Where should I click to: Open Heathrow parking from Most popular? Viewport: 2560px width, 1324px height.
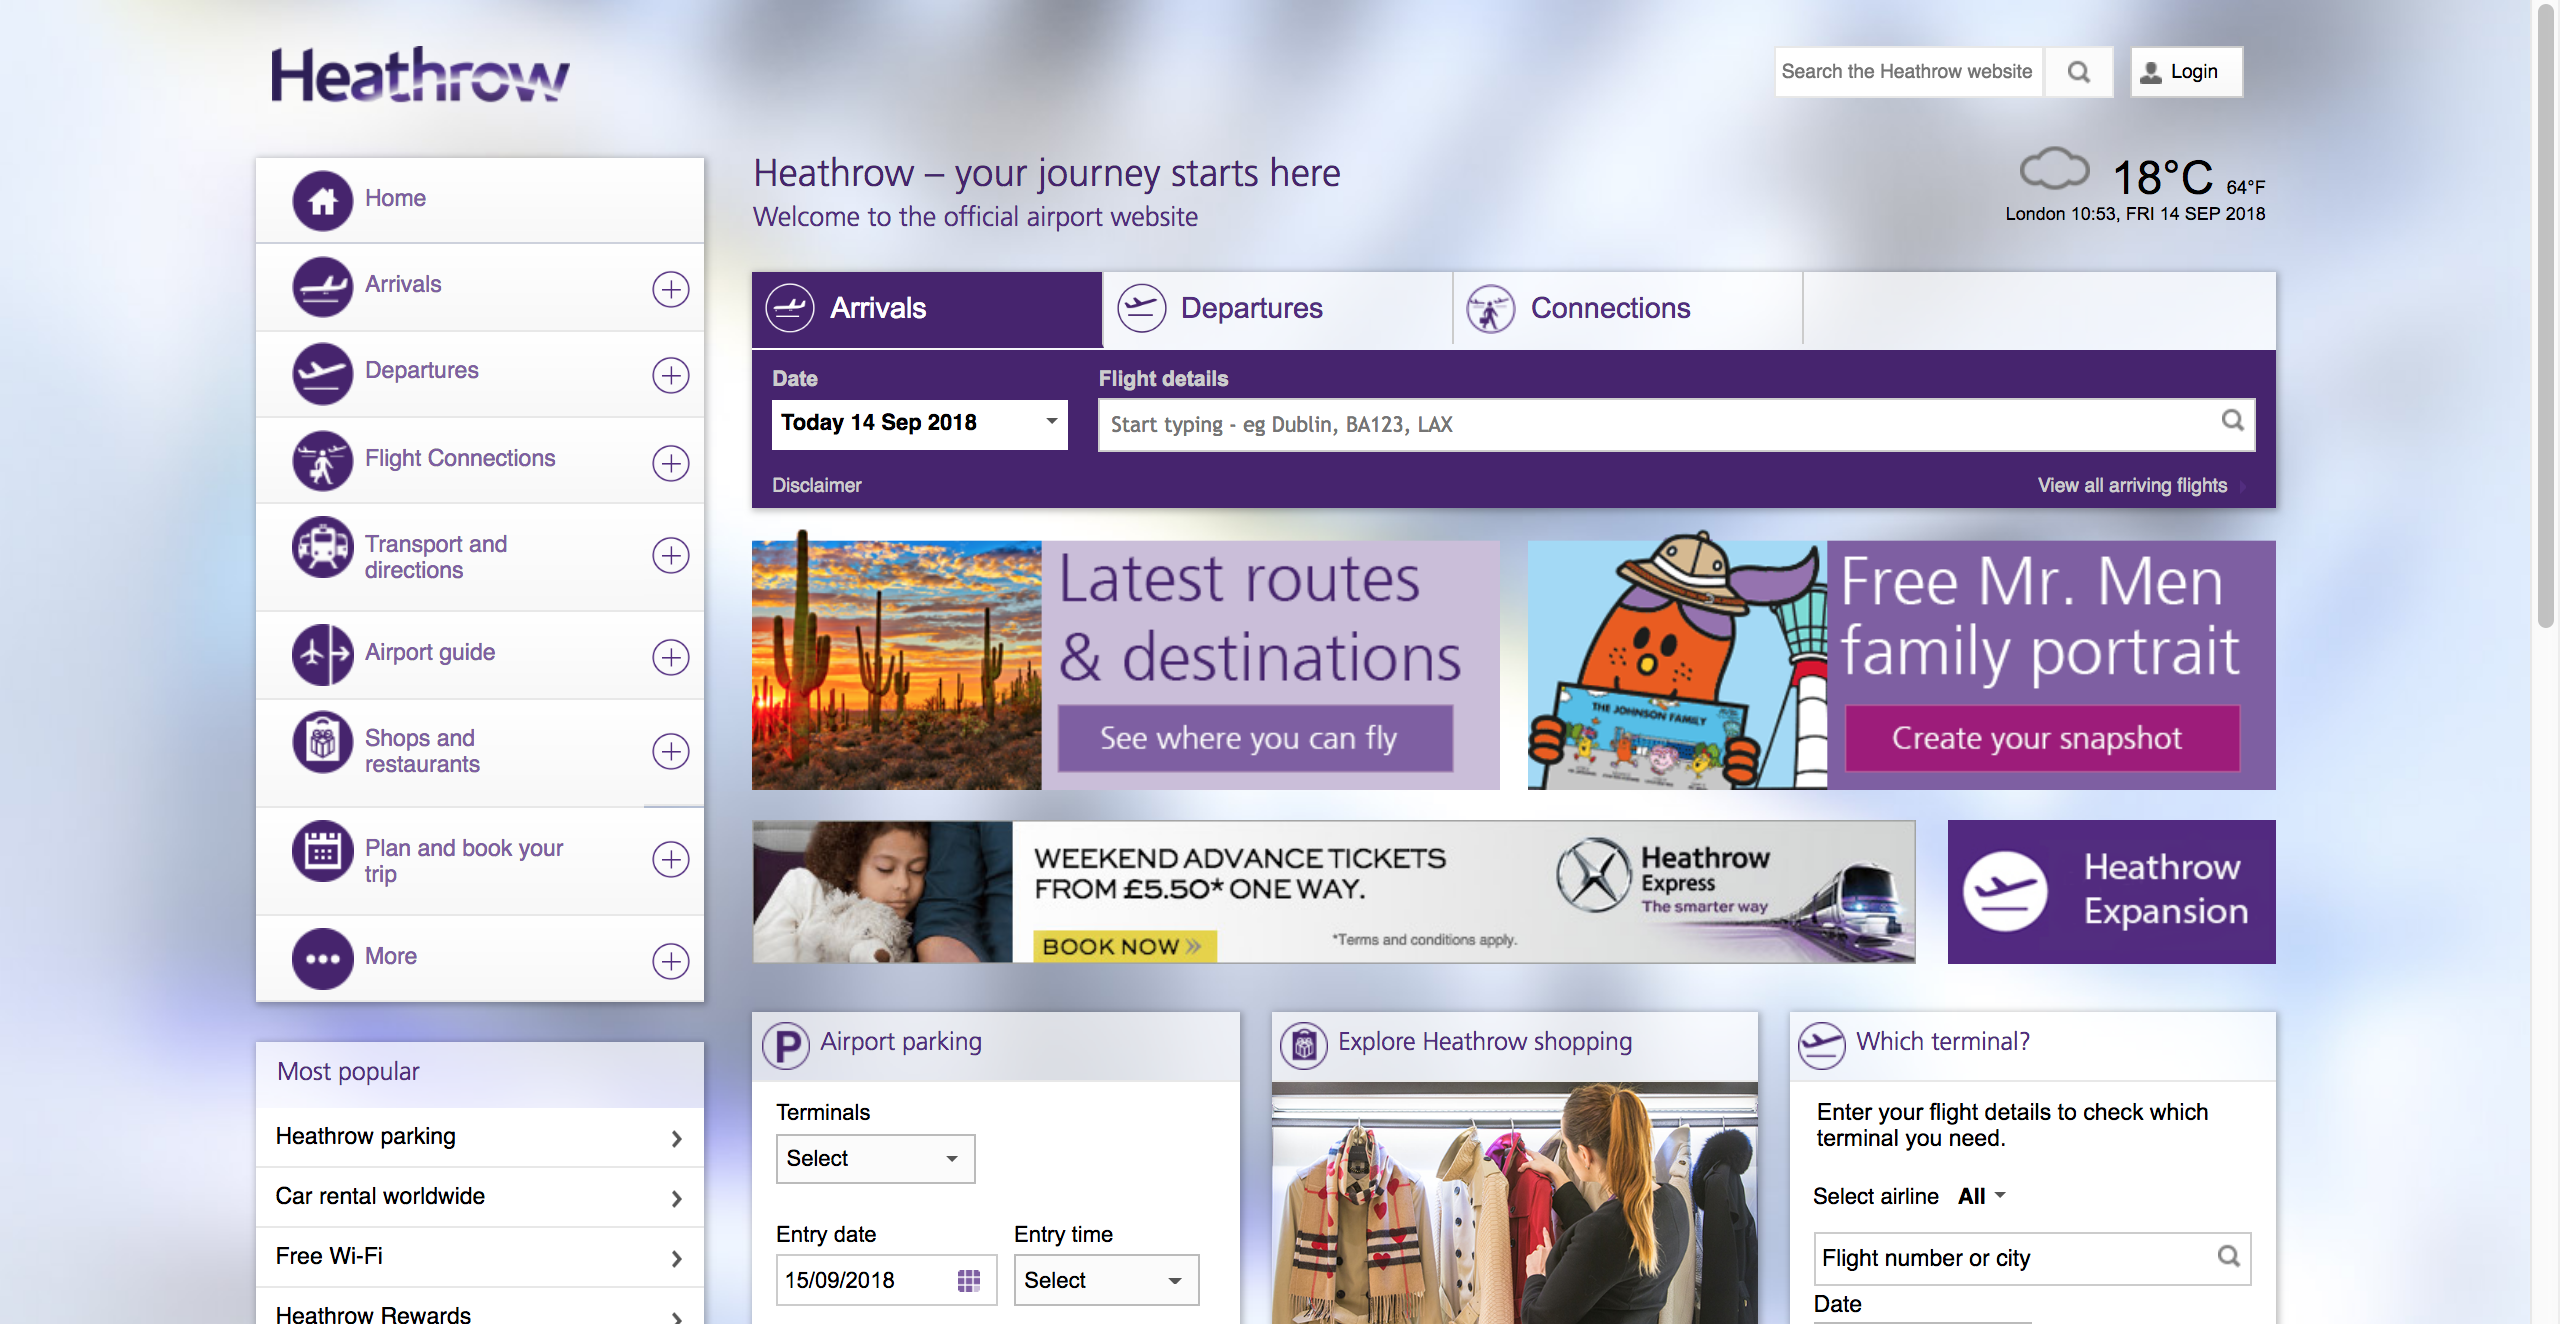coord(480,1137)
